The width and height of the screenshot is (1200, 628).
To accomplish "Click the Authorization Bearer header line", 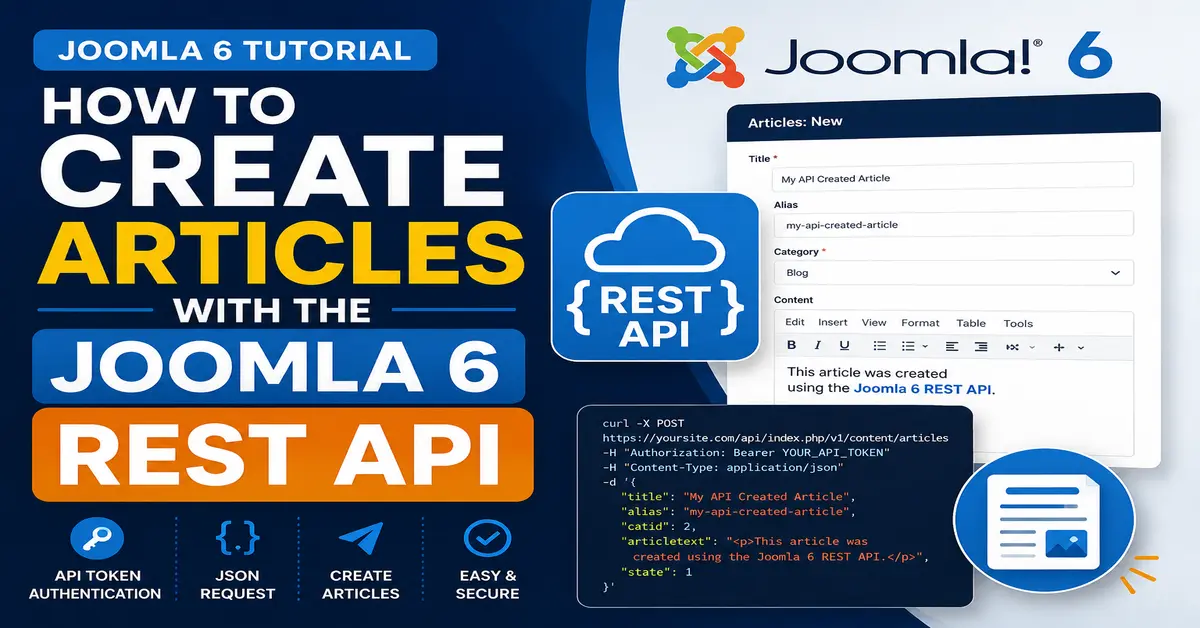I will (746, 453).
